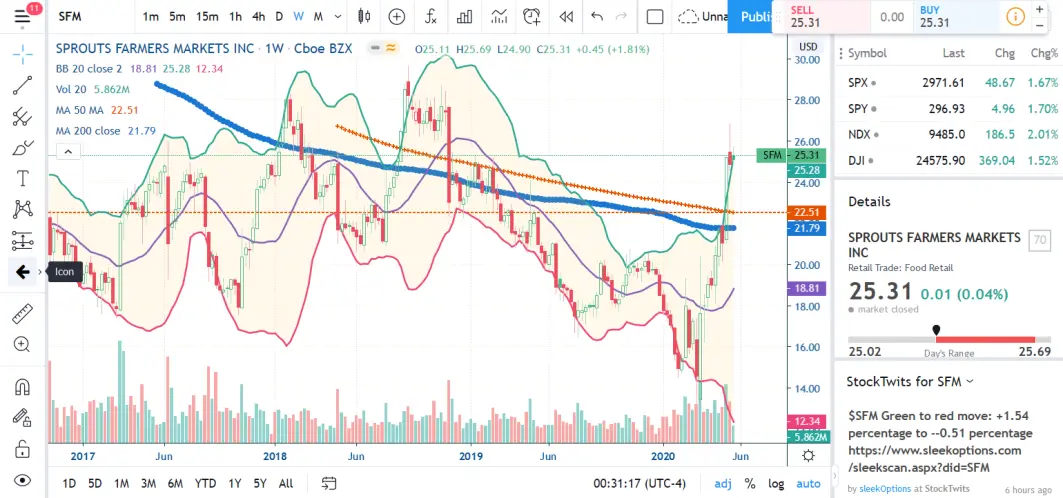
Task: Click the MA 200 close legend
Action: pos(88,131)
